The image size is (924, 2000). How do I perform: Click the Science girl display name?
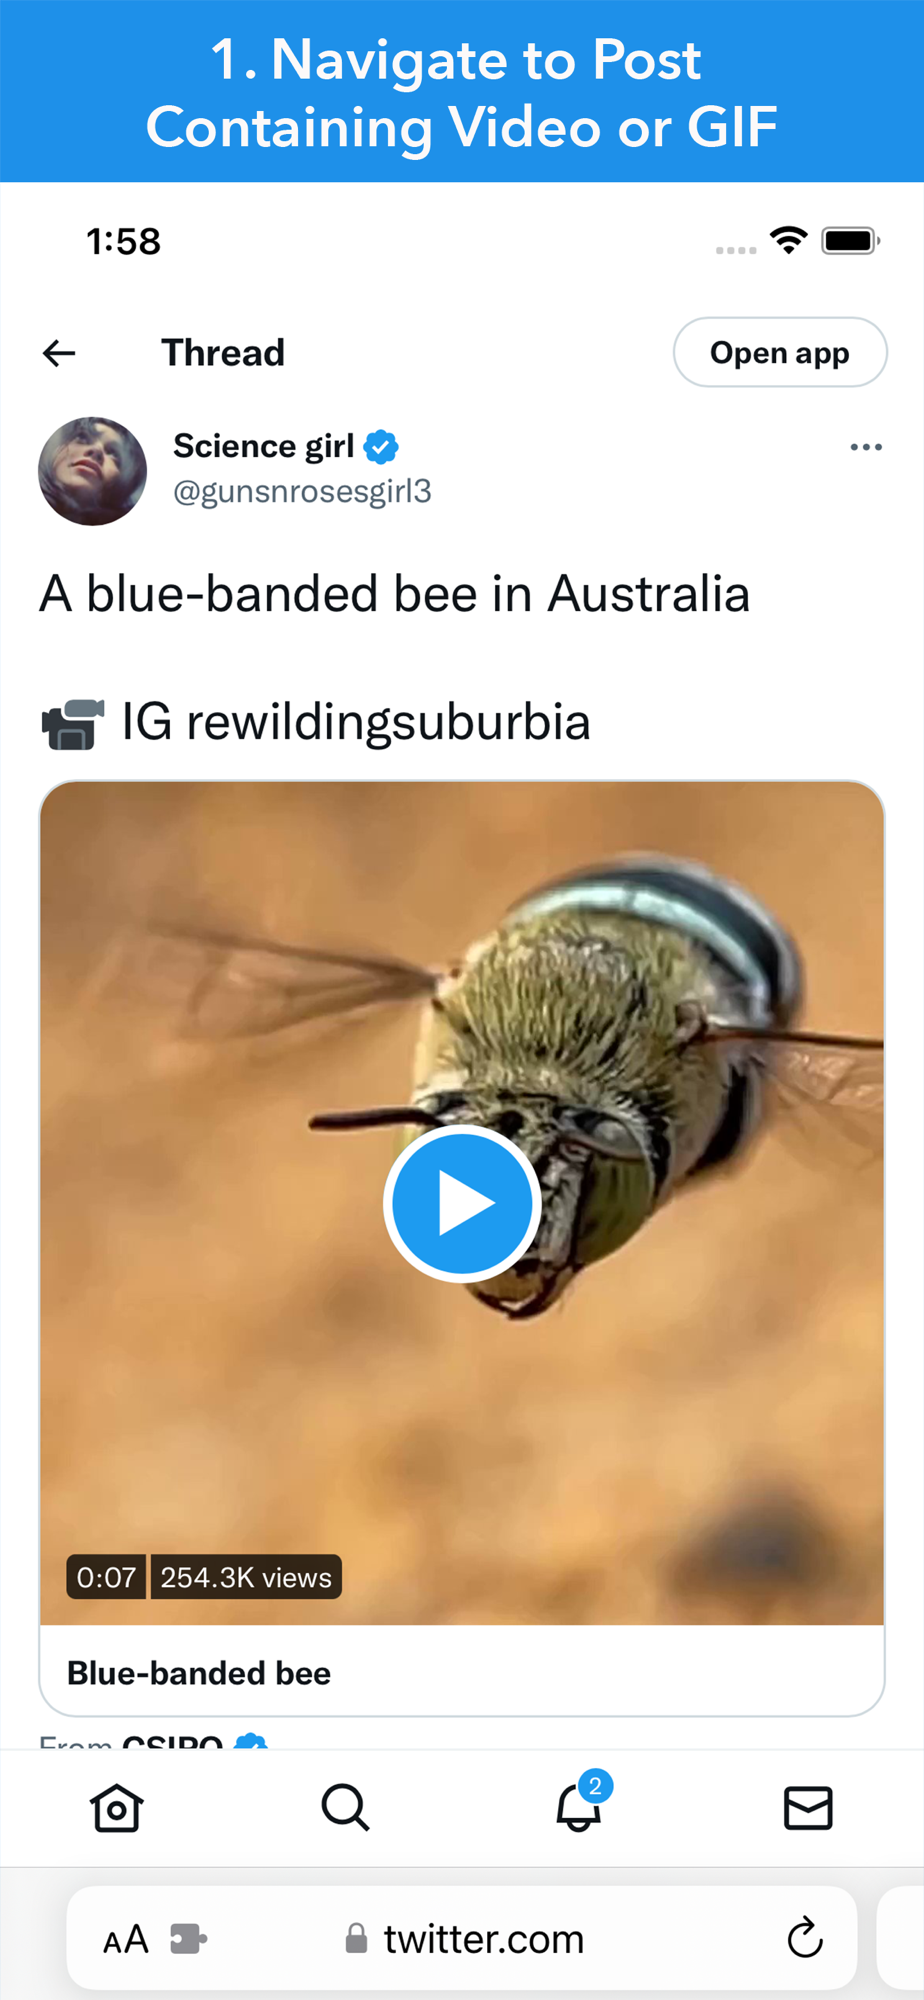(264, 446)
